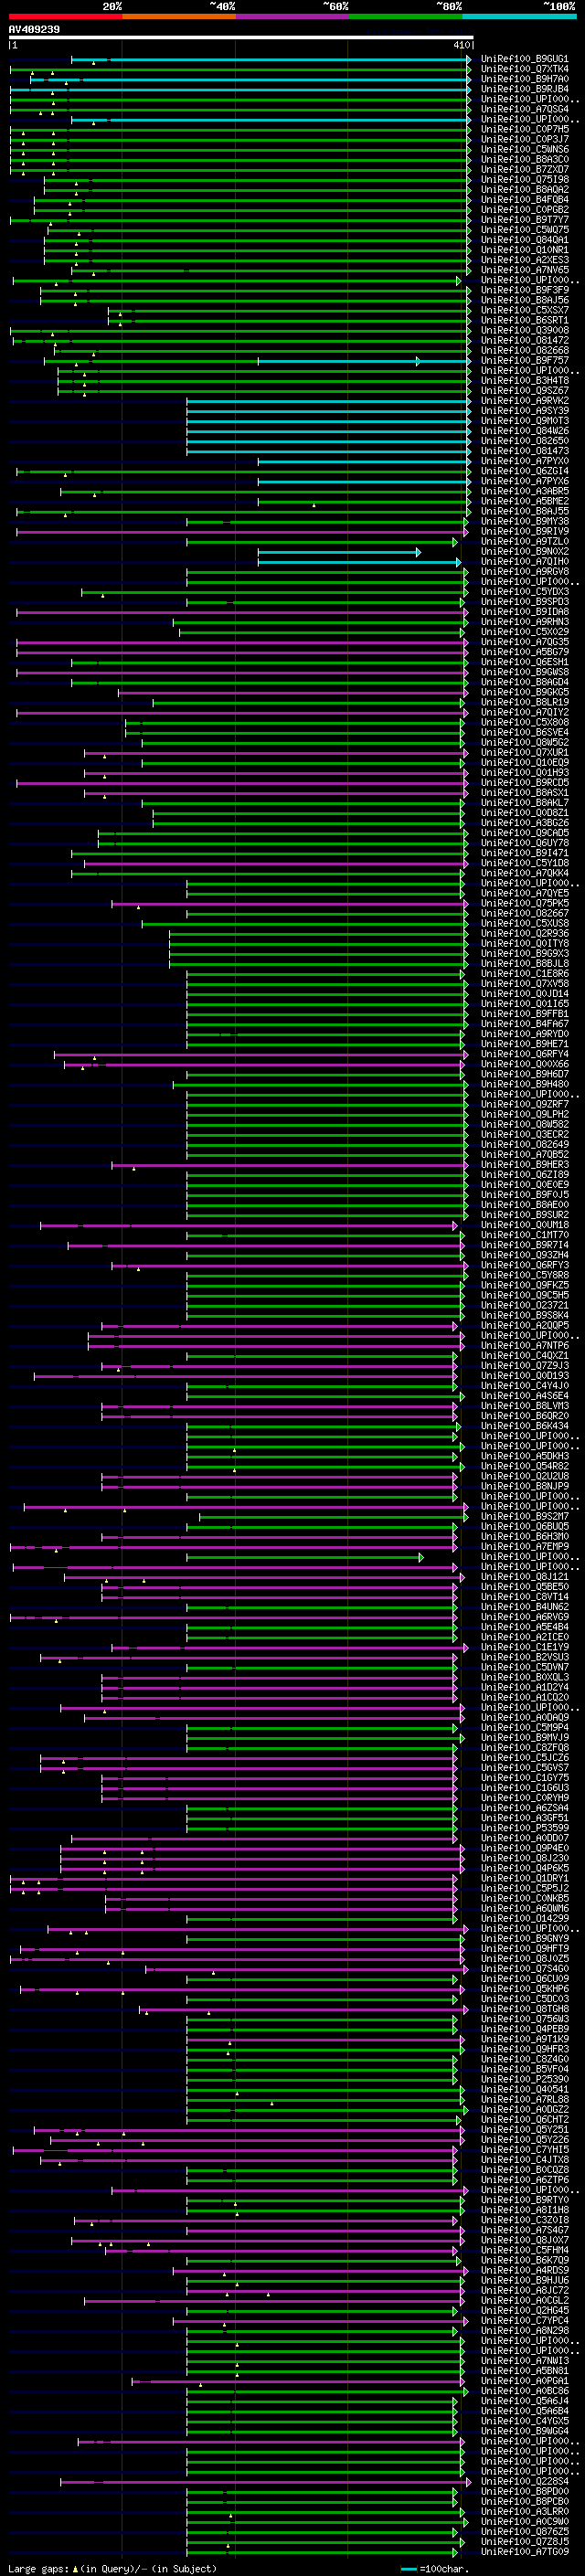Click the purple alignment bar for A5BG79
The image size is (585, 2576).
241,652
